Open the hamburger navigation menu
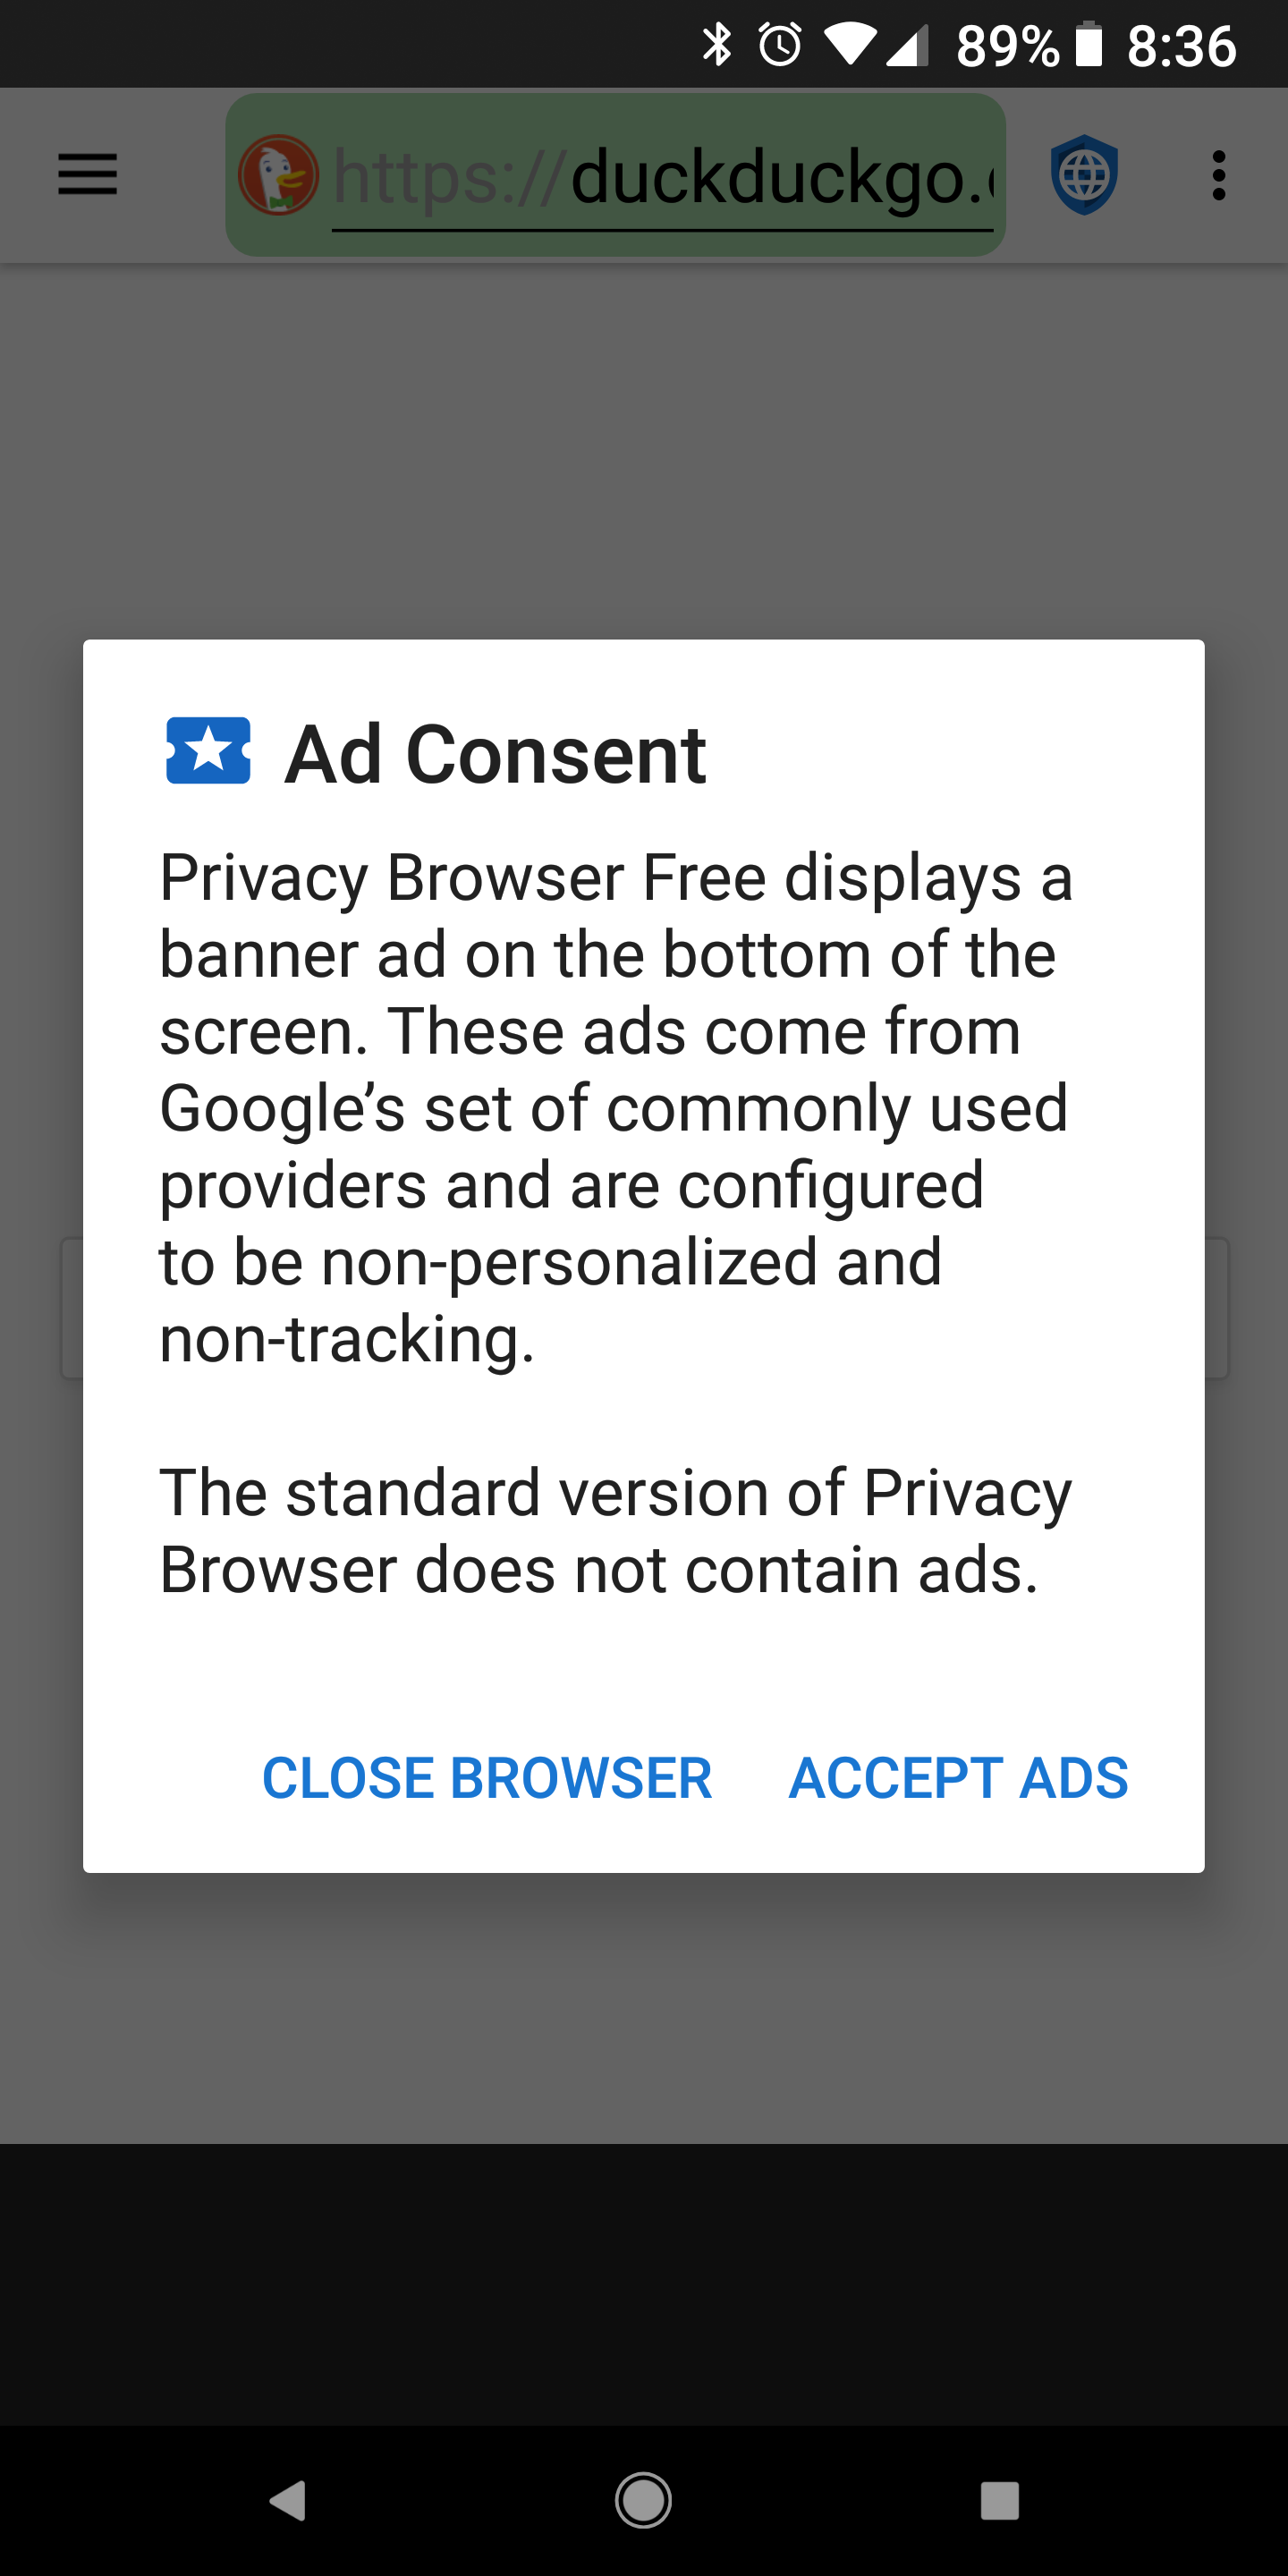The height and width of the screenshot is (2576, 1288). pyautogui.click(x=87, y=175)
